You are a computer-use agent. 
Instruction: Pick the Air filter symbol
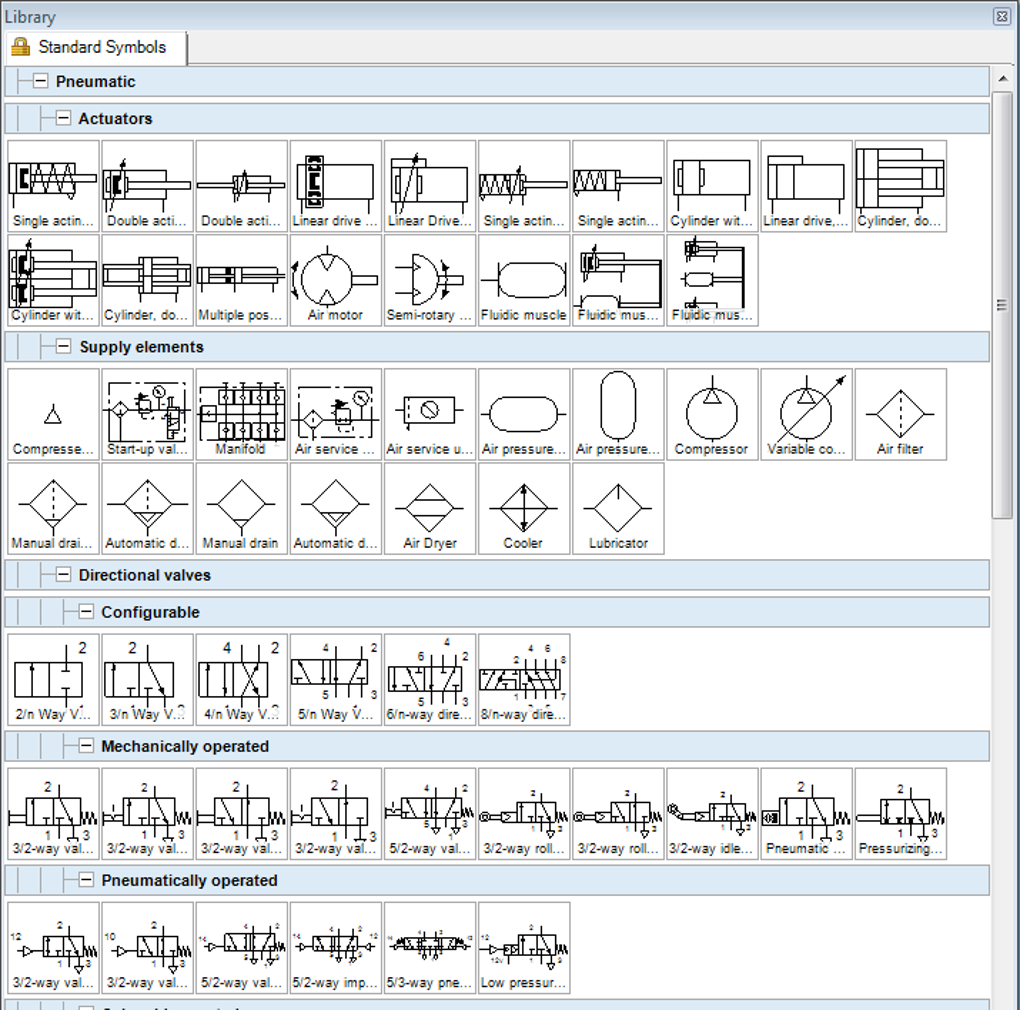(899, 414)
